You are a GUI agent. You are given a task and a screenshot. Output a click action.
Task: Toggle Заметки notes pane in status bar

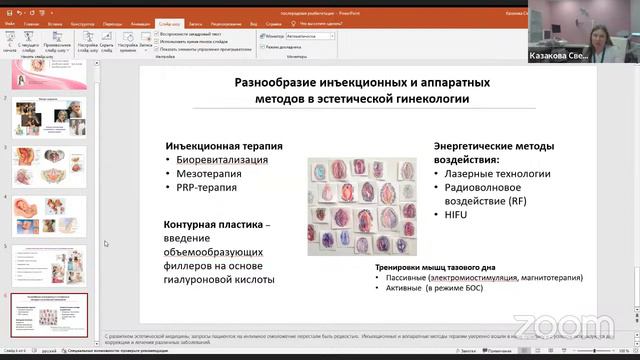click(466, 351)
